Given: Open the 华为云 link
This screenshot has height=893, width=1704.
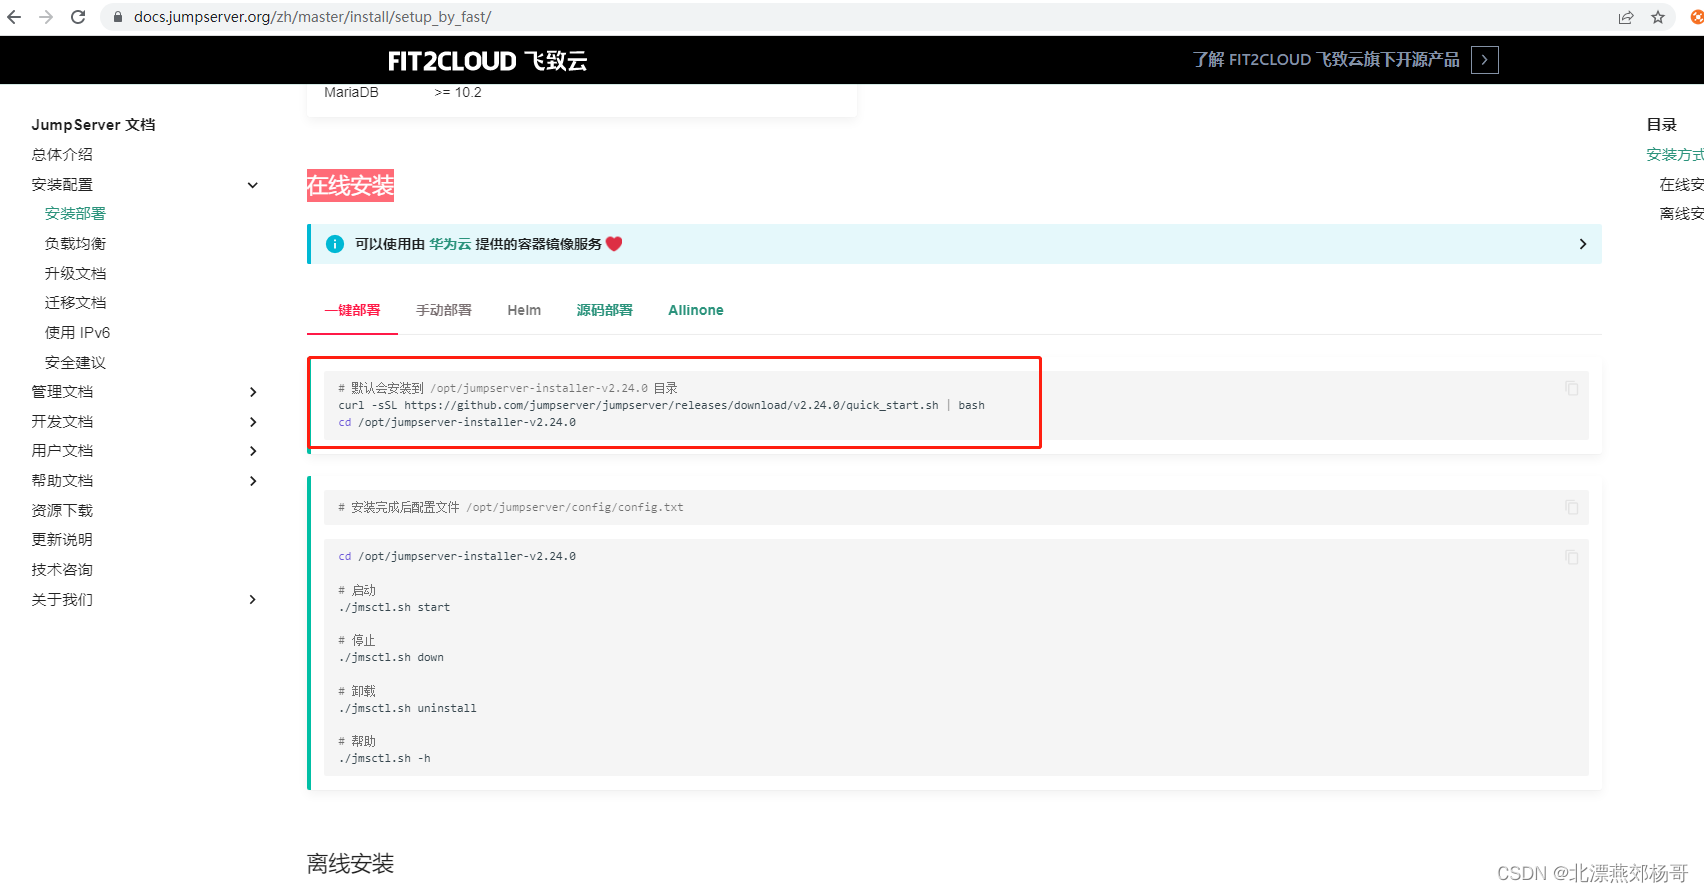Looking at the screenshot, I should click(x=450, y=244).
